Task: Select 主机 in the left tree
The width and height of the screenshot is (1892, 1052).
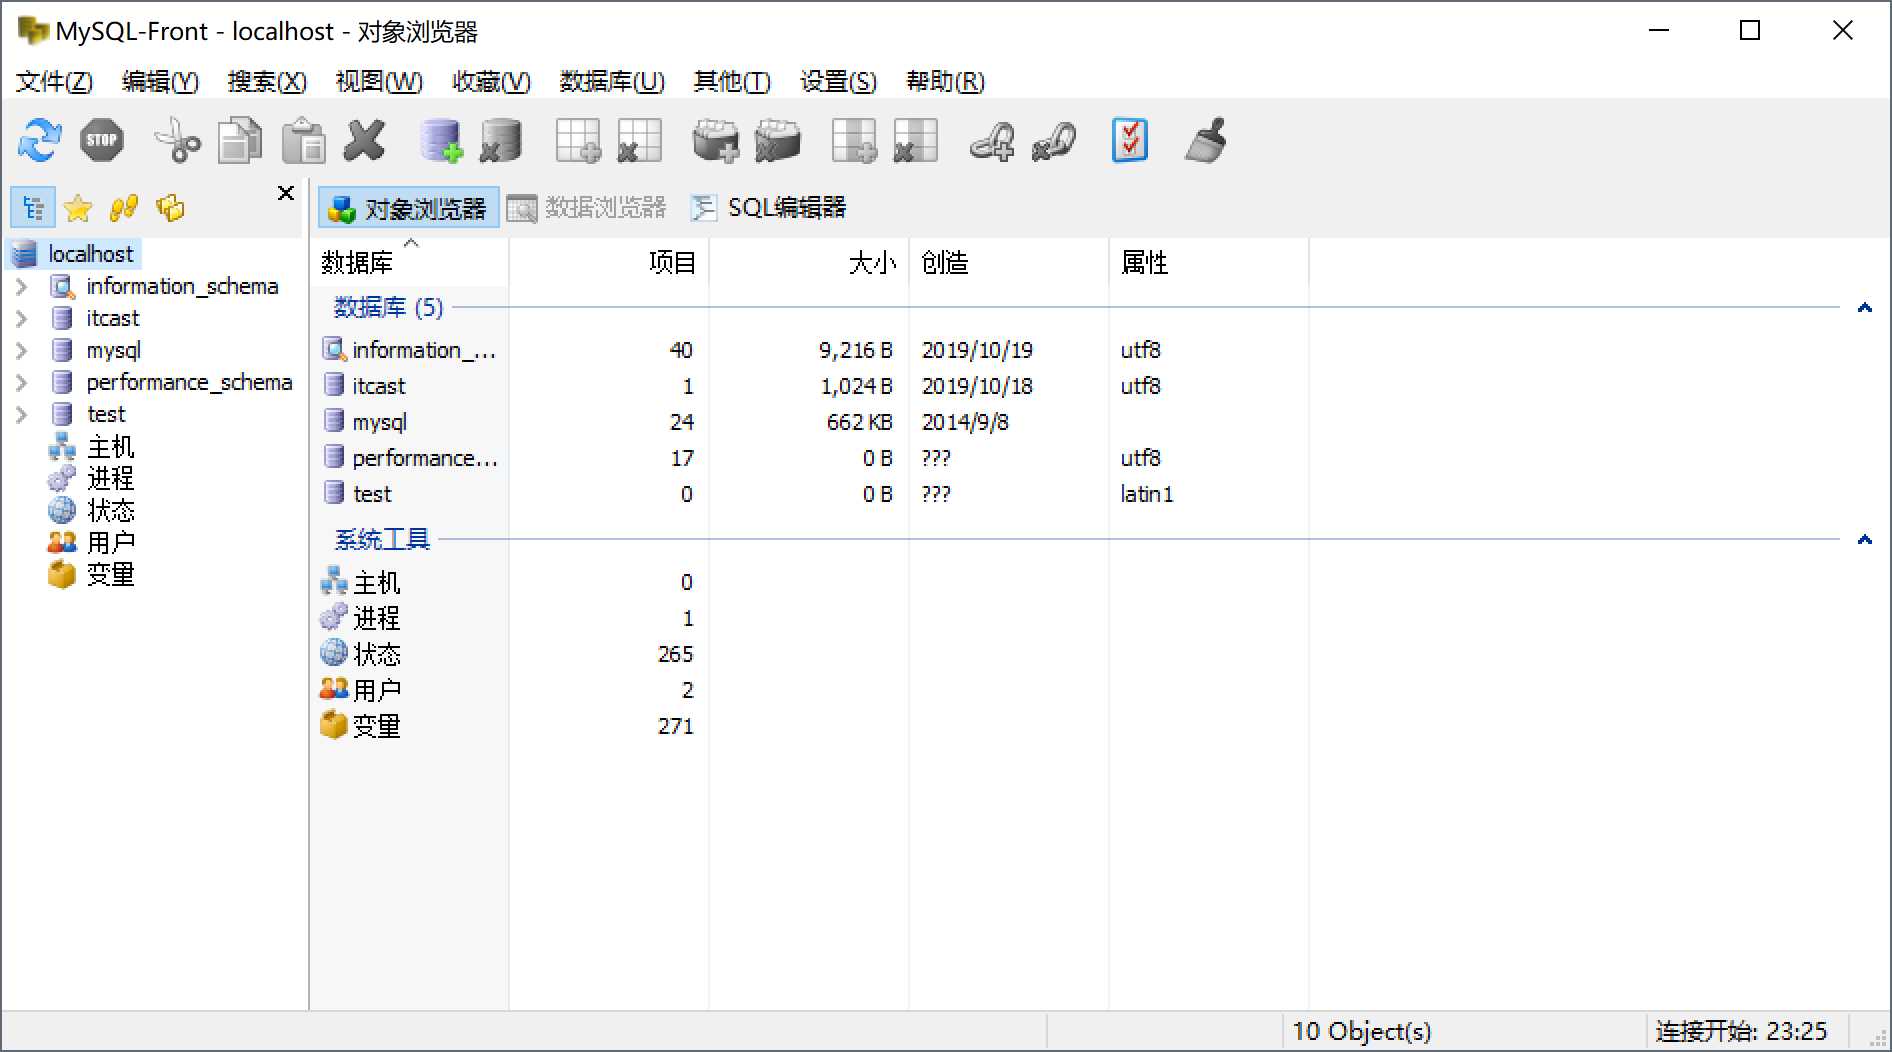Action: (x=110, y=447)
